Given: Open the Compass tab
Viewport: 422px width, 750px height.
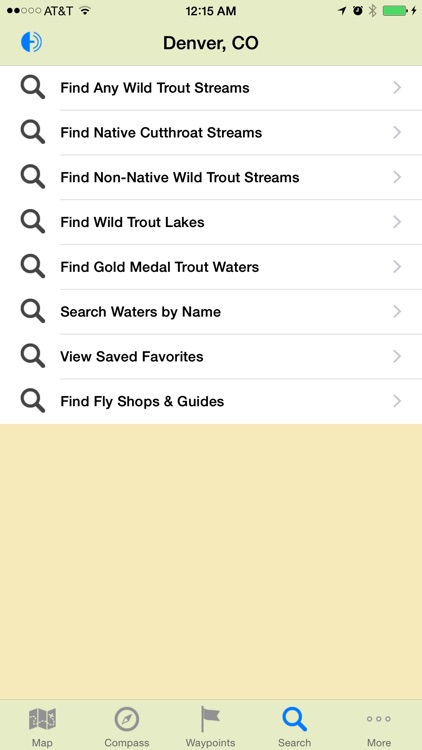Looking at the screenshot, I should (x=127, y=727).
